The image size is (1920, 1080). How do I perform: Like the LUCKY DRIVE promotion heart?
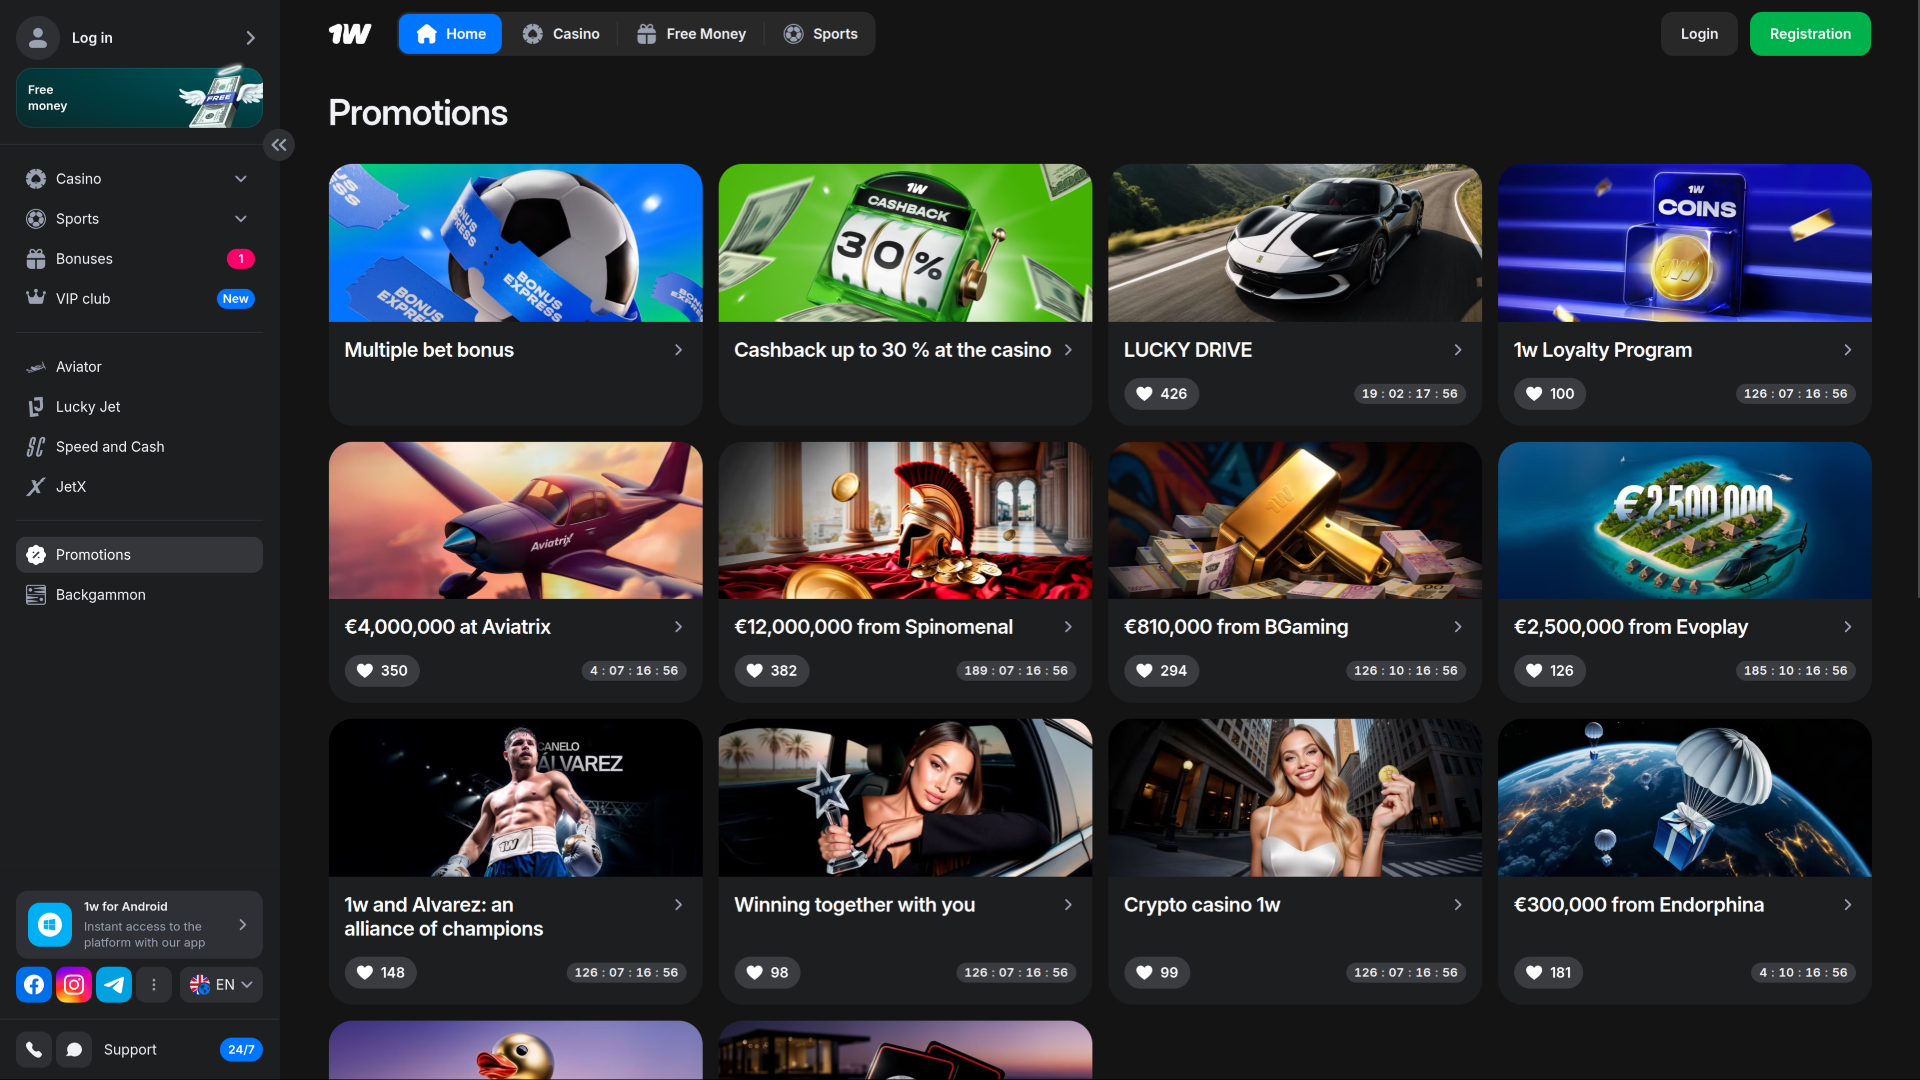click(1144, 393)
